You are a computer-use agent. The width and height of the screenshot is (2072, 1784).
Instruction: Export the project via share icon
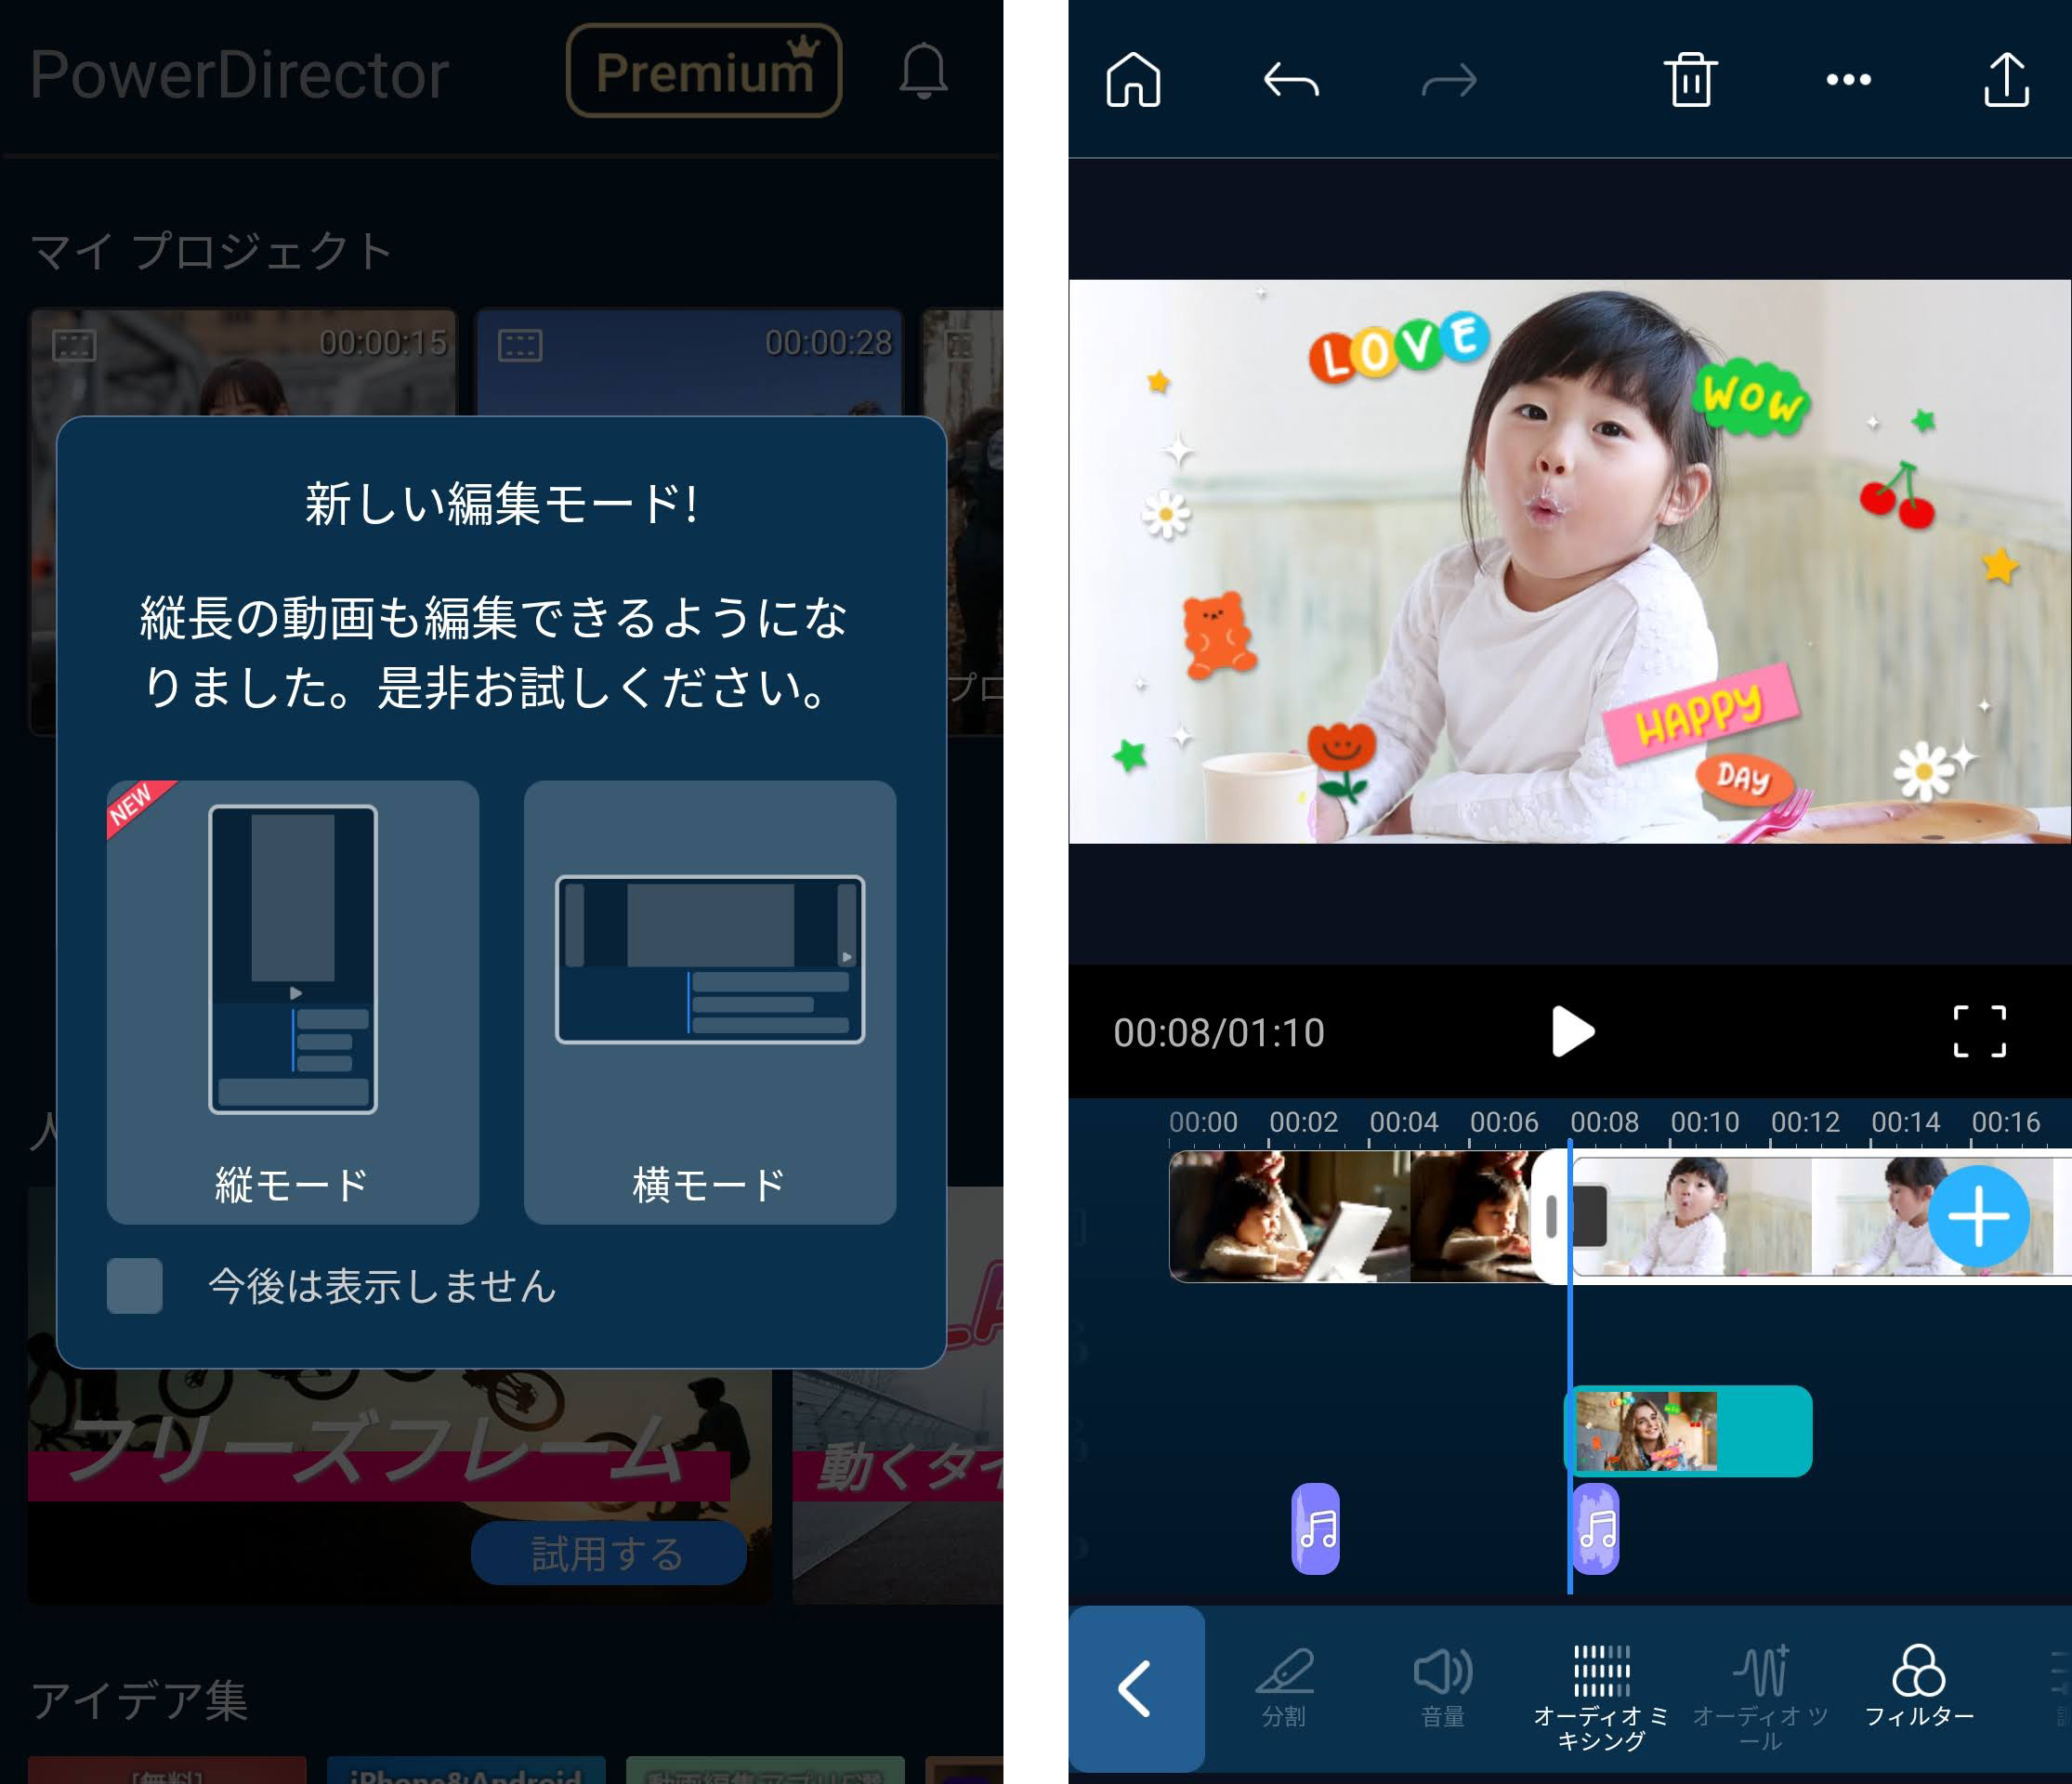2007,82
